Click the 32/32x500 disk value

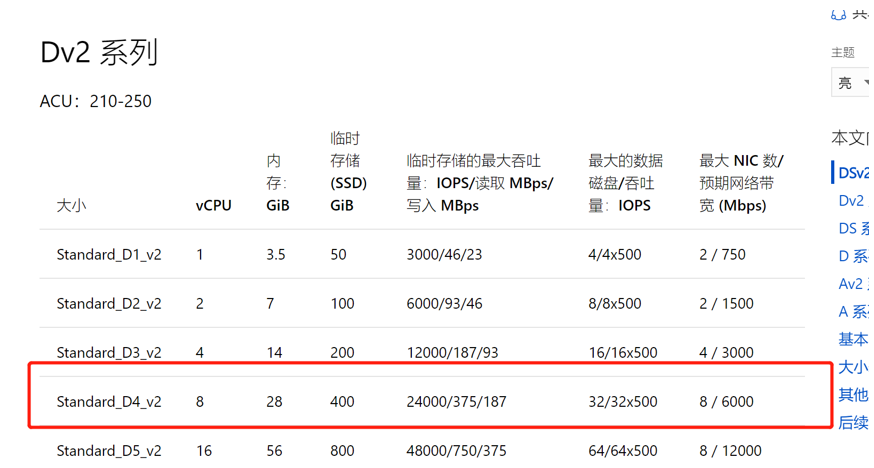click(623, 402)
